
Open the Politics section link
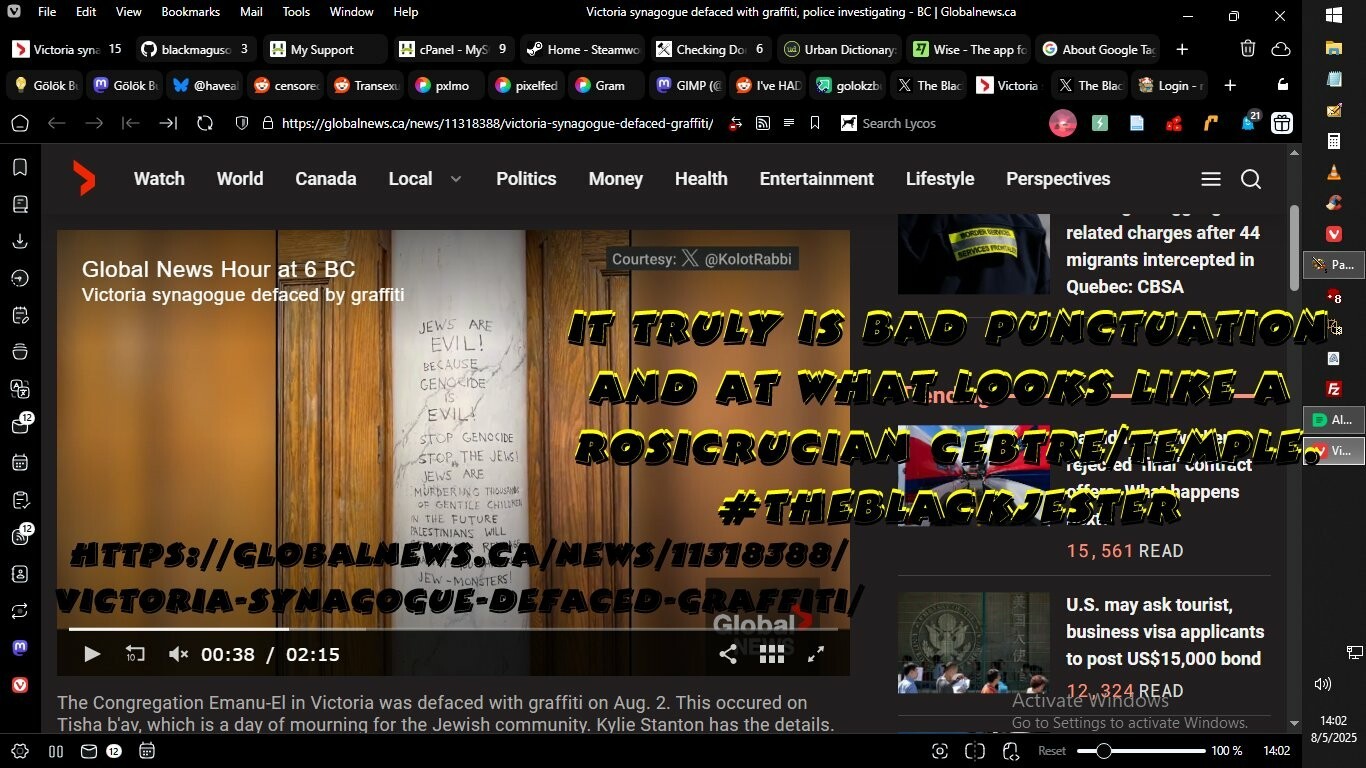coord(526,179)
